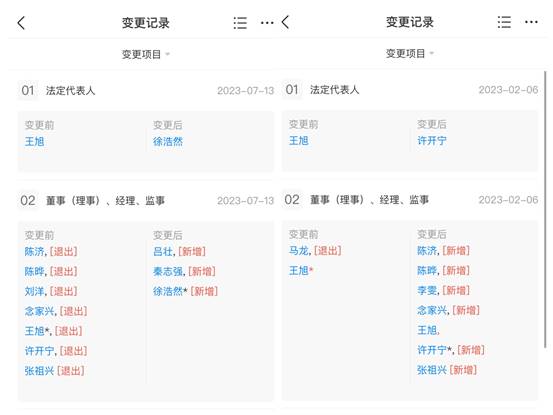Image resolution: width=553 pixels, height=415 pixels.
Task: Open 王旭 under left 法定代表人 变更前
Action: (35, 142)
